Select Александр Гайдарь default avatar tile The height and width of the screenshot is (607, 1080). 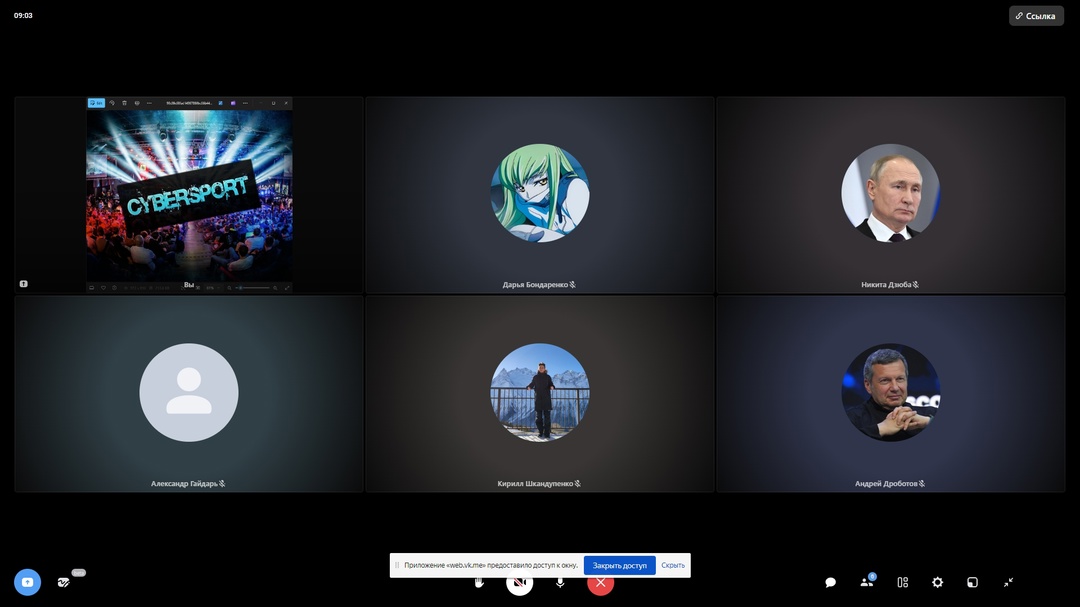[x=189, y=394]
